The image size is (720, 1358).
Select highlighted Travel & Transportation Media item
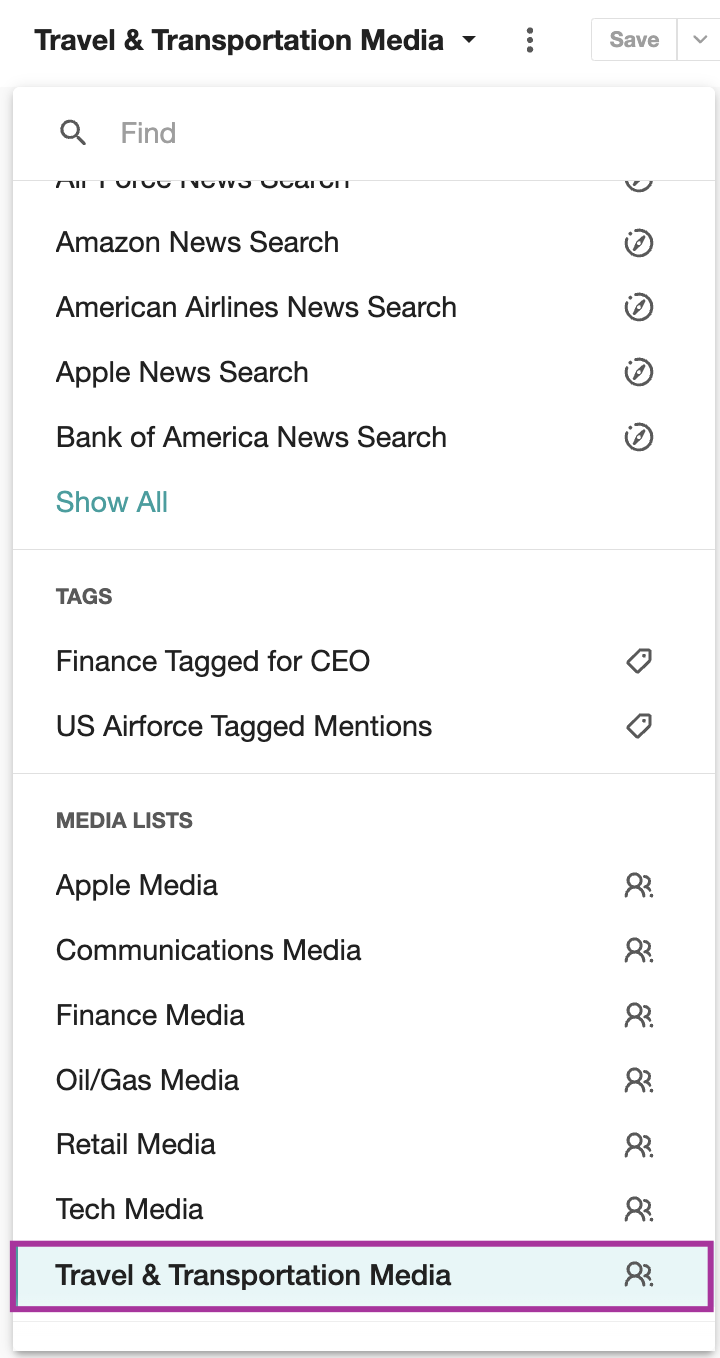(363, 1275)
